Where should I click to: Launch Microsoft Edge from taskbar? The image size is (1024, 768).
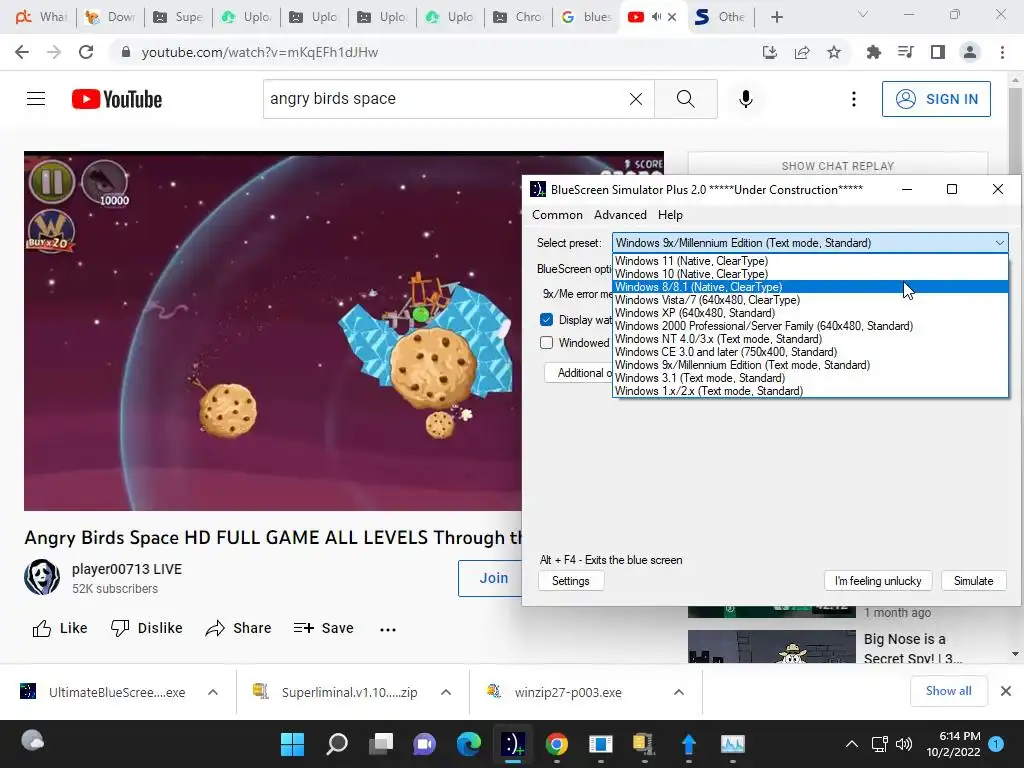click(468, 744)
